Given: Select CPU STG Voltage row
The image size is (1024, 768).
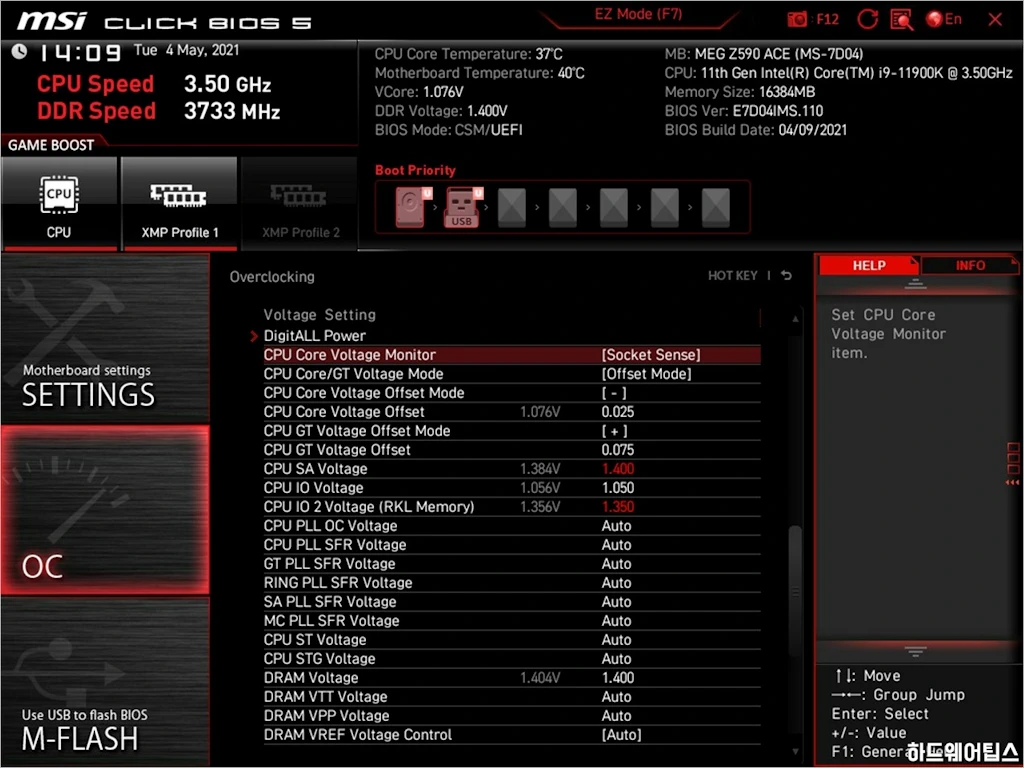Looking at the screenshot, I should tap(512, 658).
